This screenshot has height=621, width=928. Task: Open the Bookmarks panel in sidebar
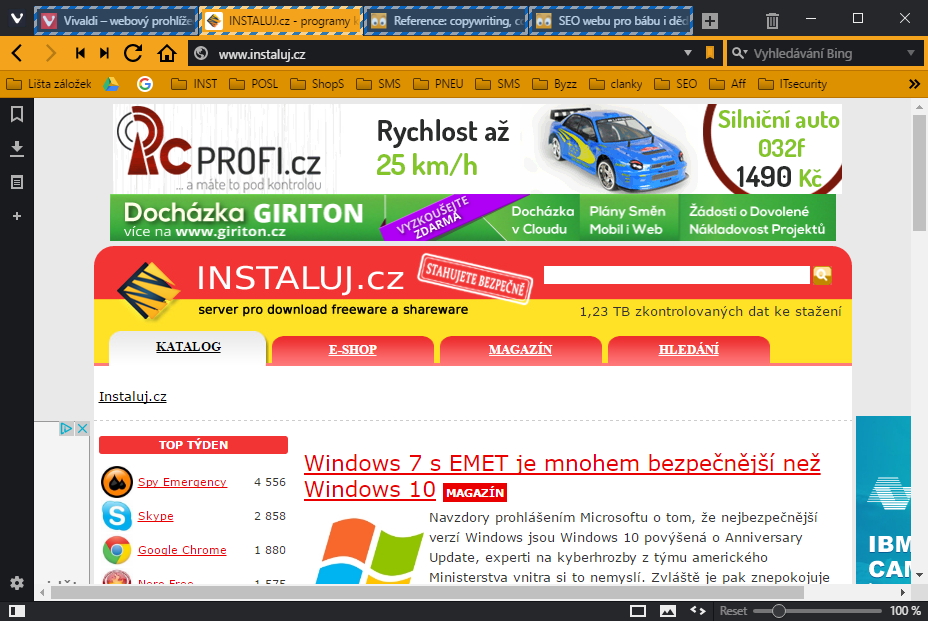coord(17,114)
